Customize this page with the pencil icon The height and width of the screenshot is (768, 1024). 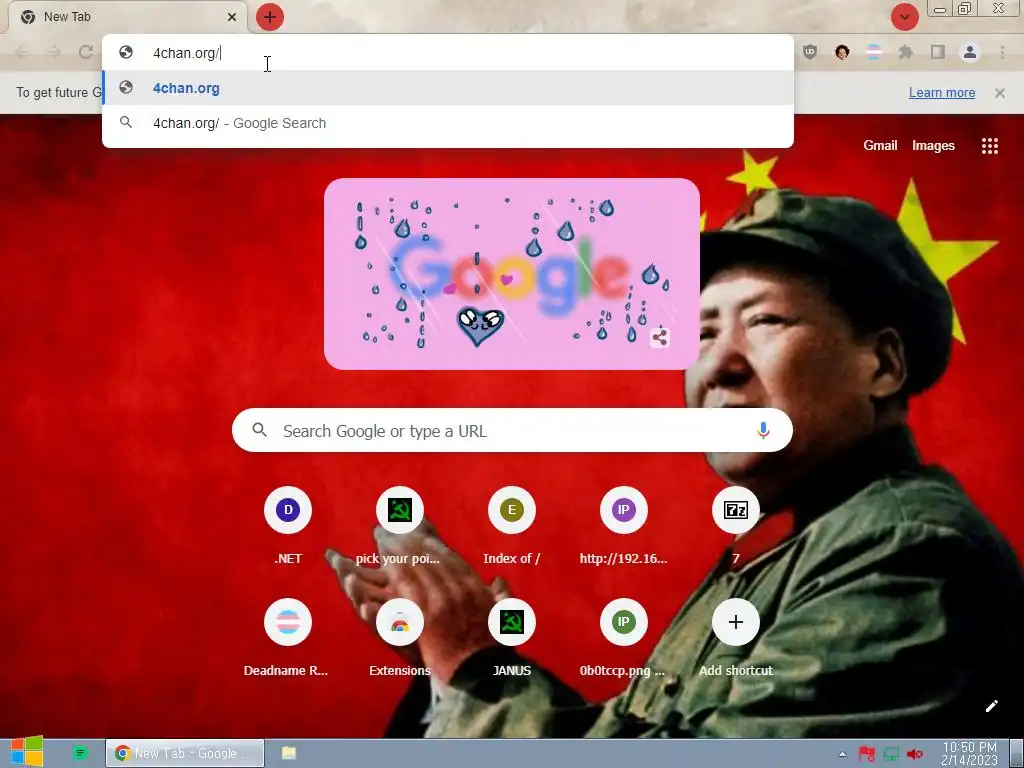pos(992,706)
